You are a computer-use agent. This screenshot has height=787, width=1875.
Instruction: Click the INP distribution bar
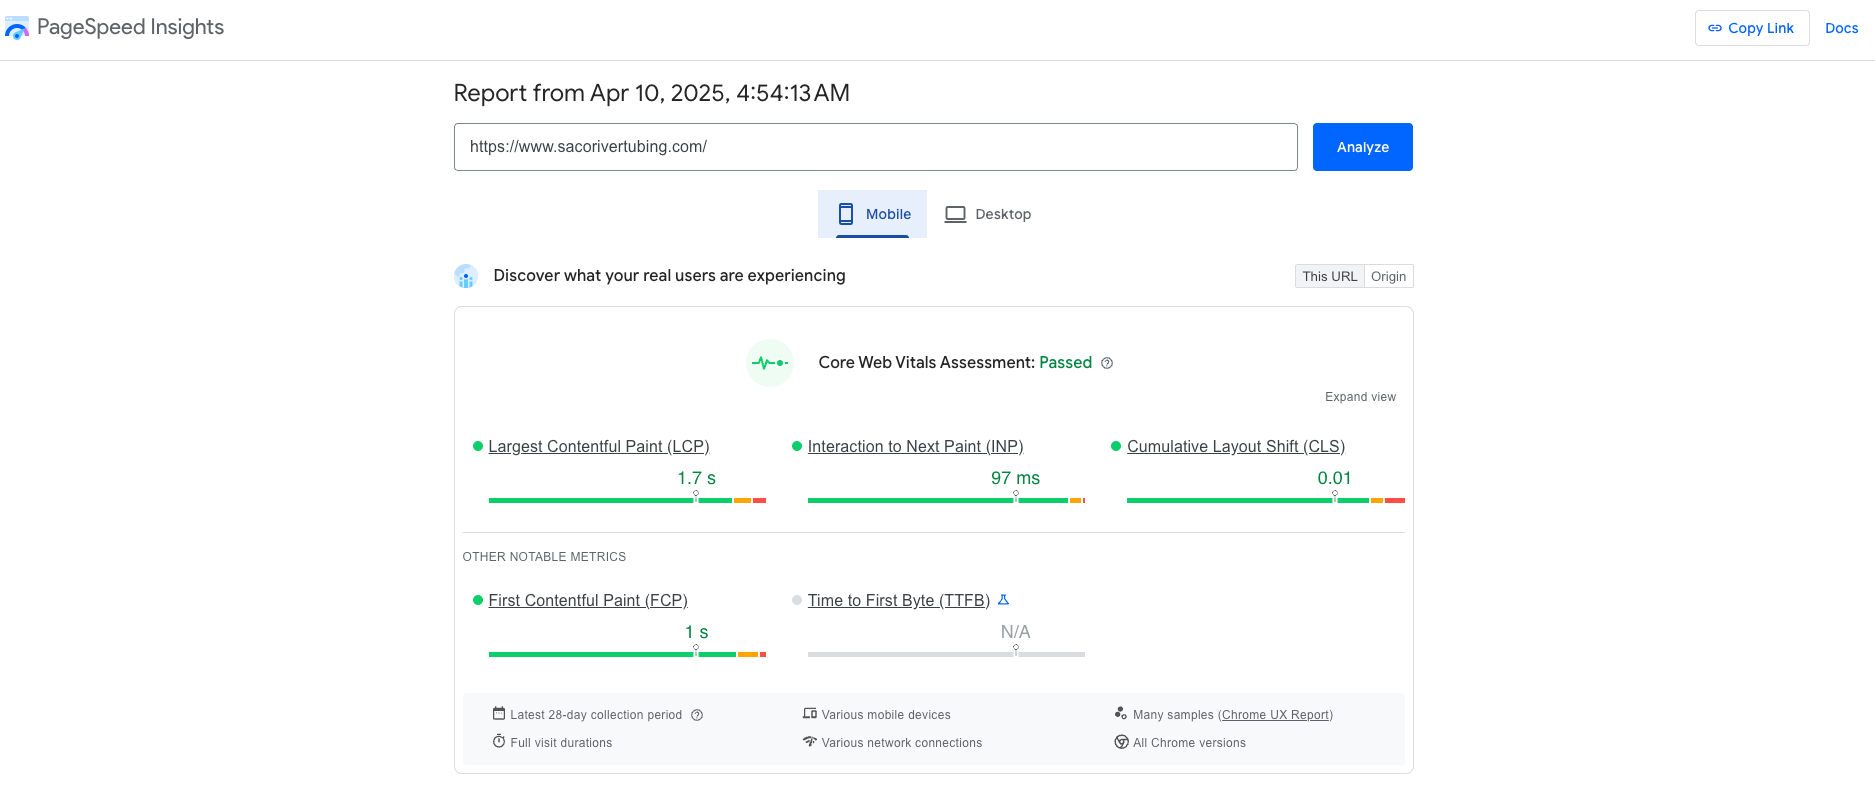(x=946, y=500)
